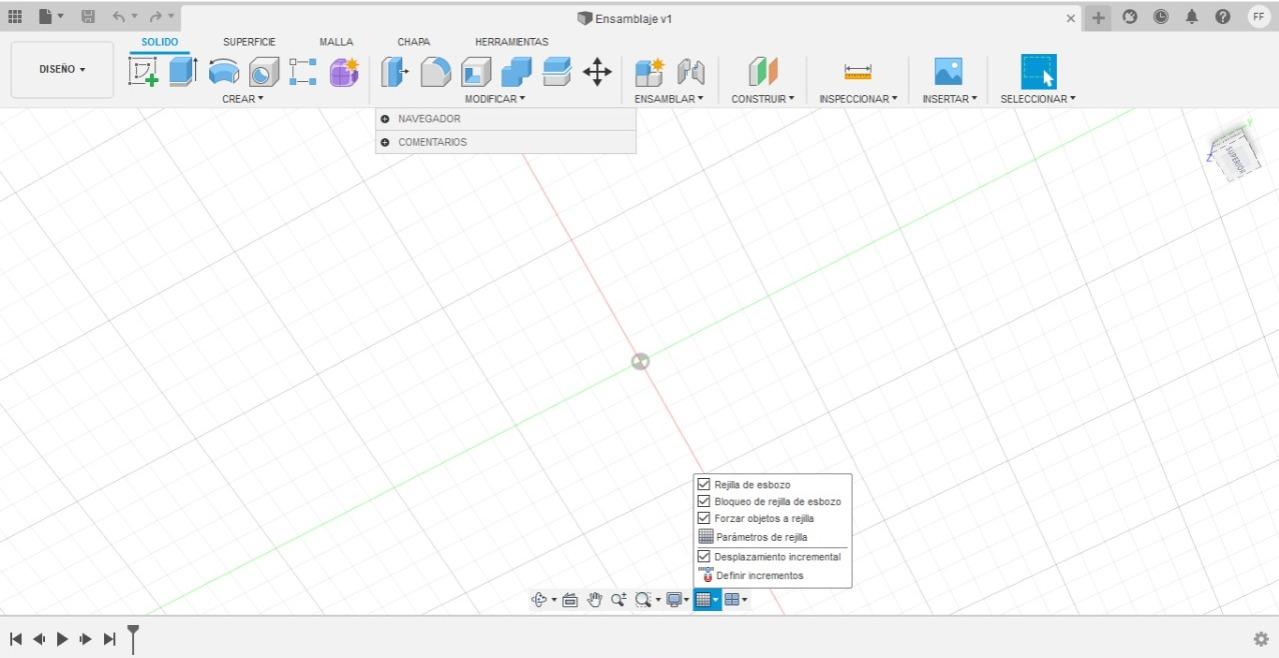This screenshot has width=1279, height=658.
Task: Toggle Bloqueo de rejilla de esbozo
Action: 704,501
